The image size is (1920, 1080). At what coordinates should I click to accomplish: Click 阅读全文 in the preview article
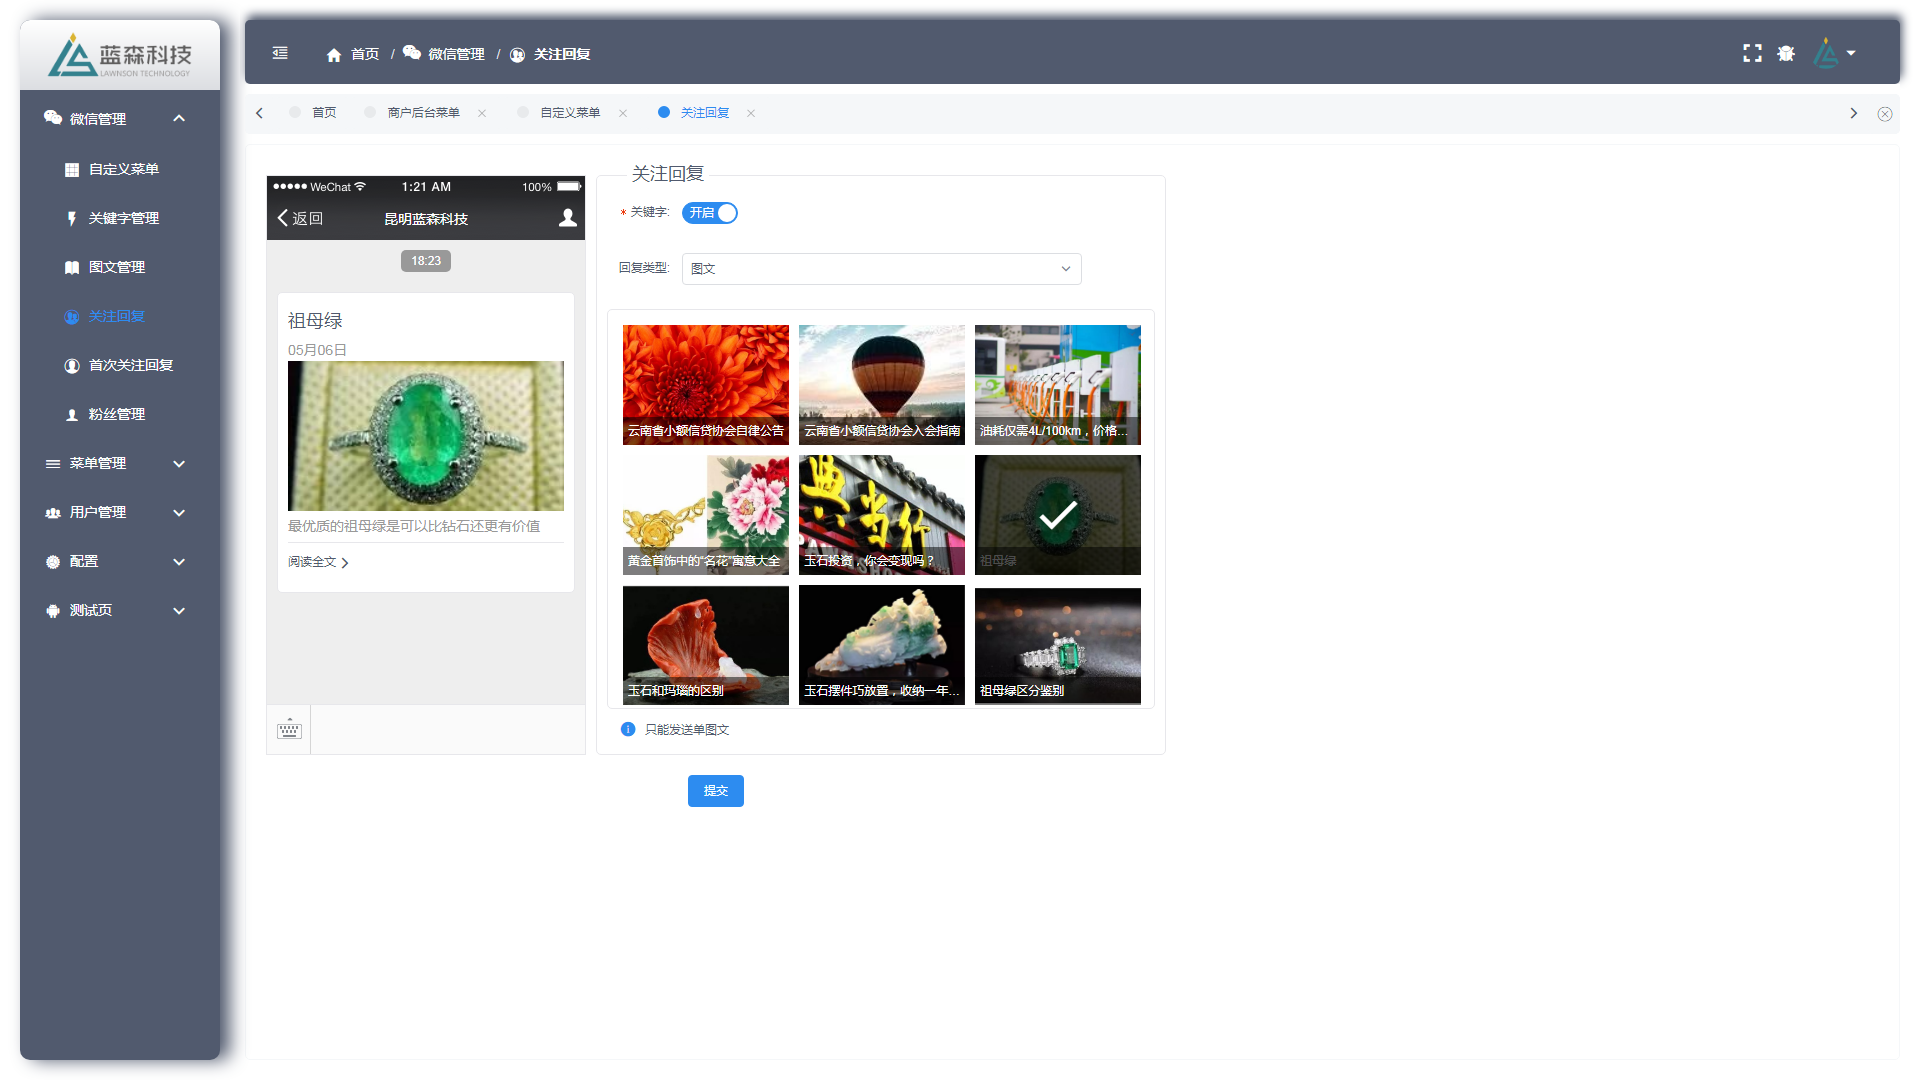click(x=318, y=562)
